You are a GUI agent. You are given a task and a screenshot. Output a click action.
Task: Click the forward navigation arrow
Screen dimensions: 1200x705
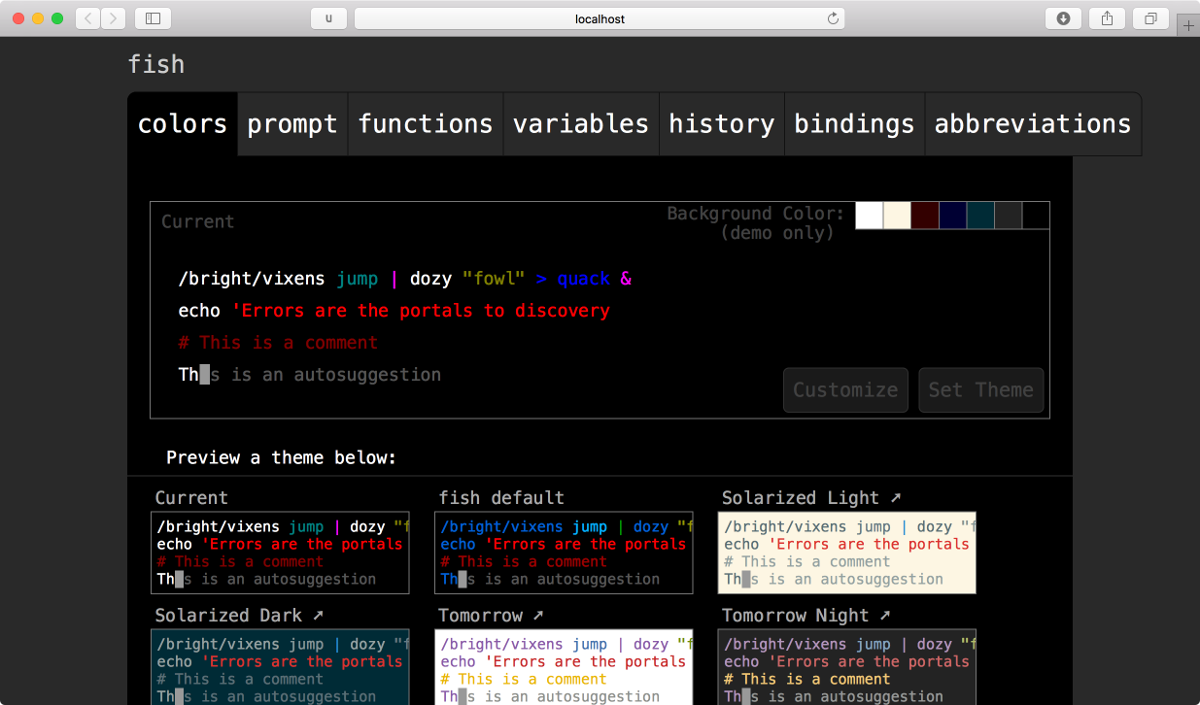114,18
